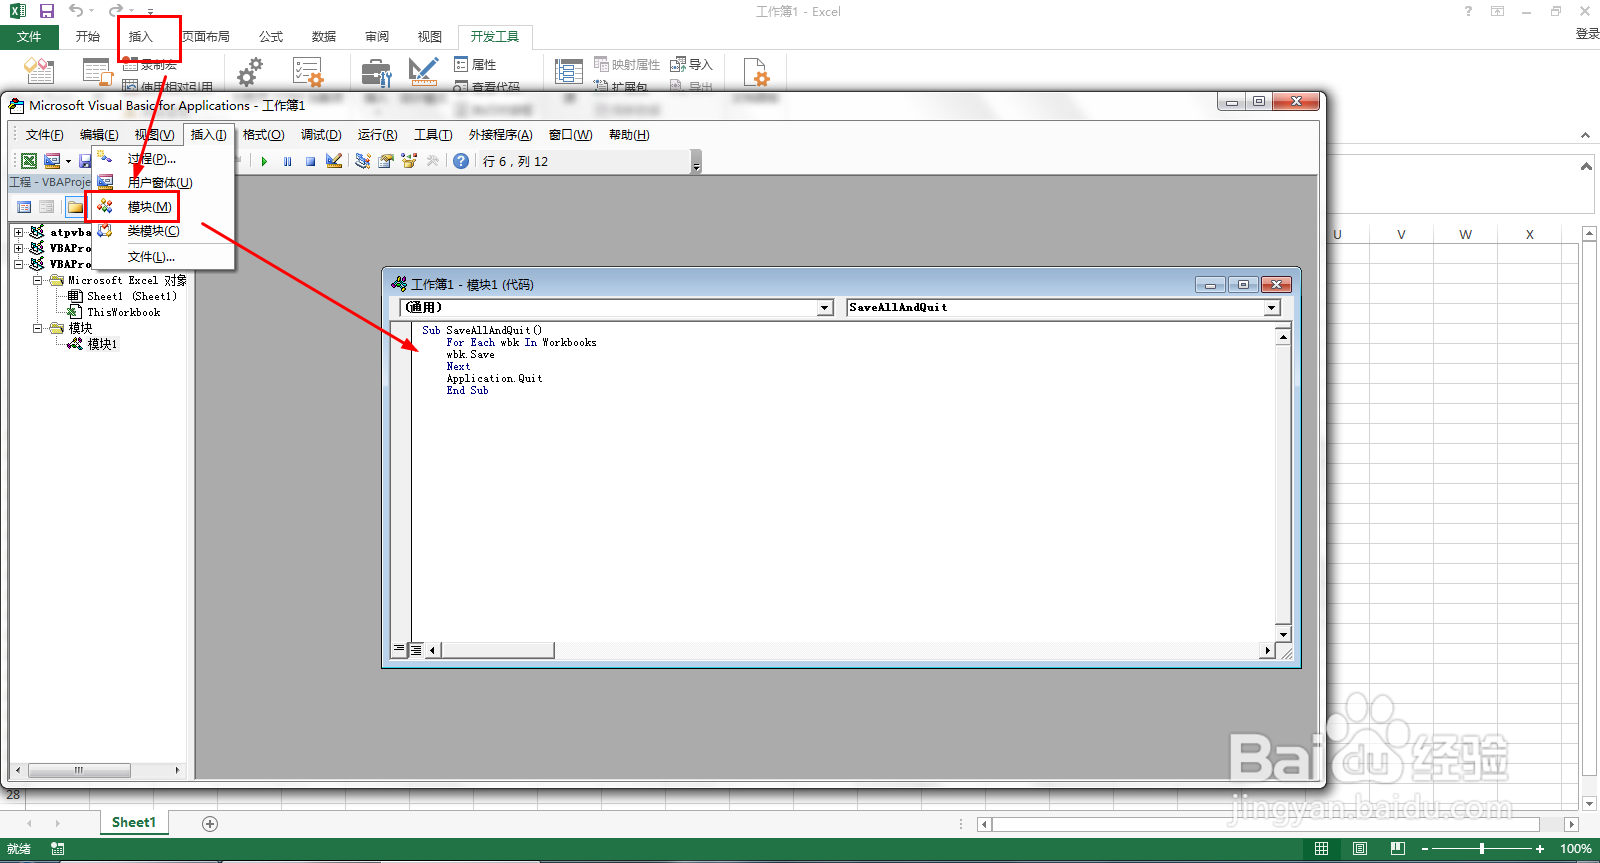
Task: Click 属性 button in Excel ribbon
Action: click(476, 64)
